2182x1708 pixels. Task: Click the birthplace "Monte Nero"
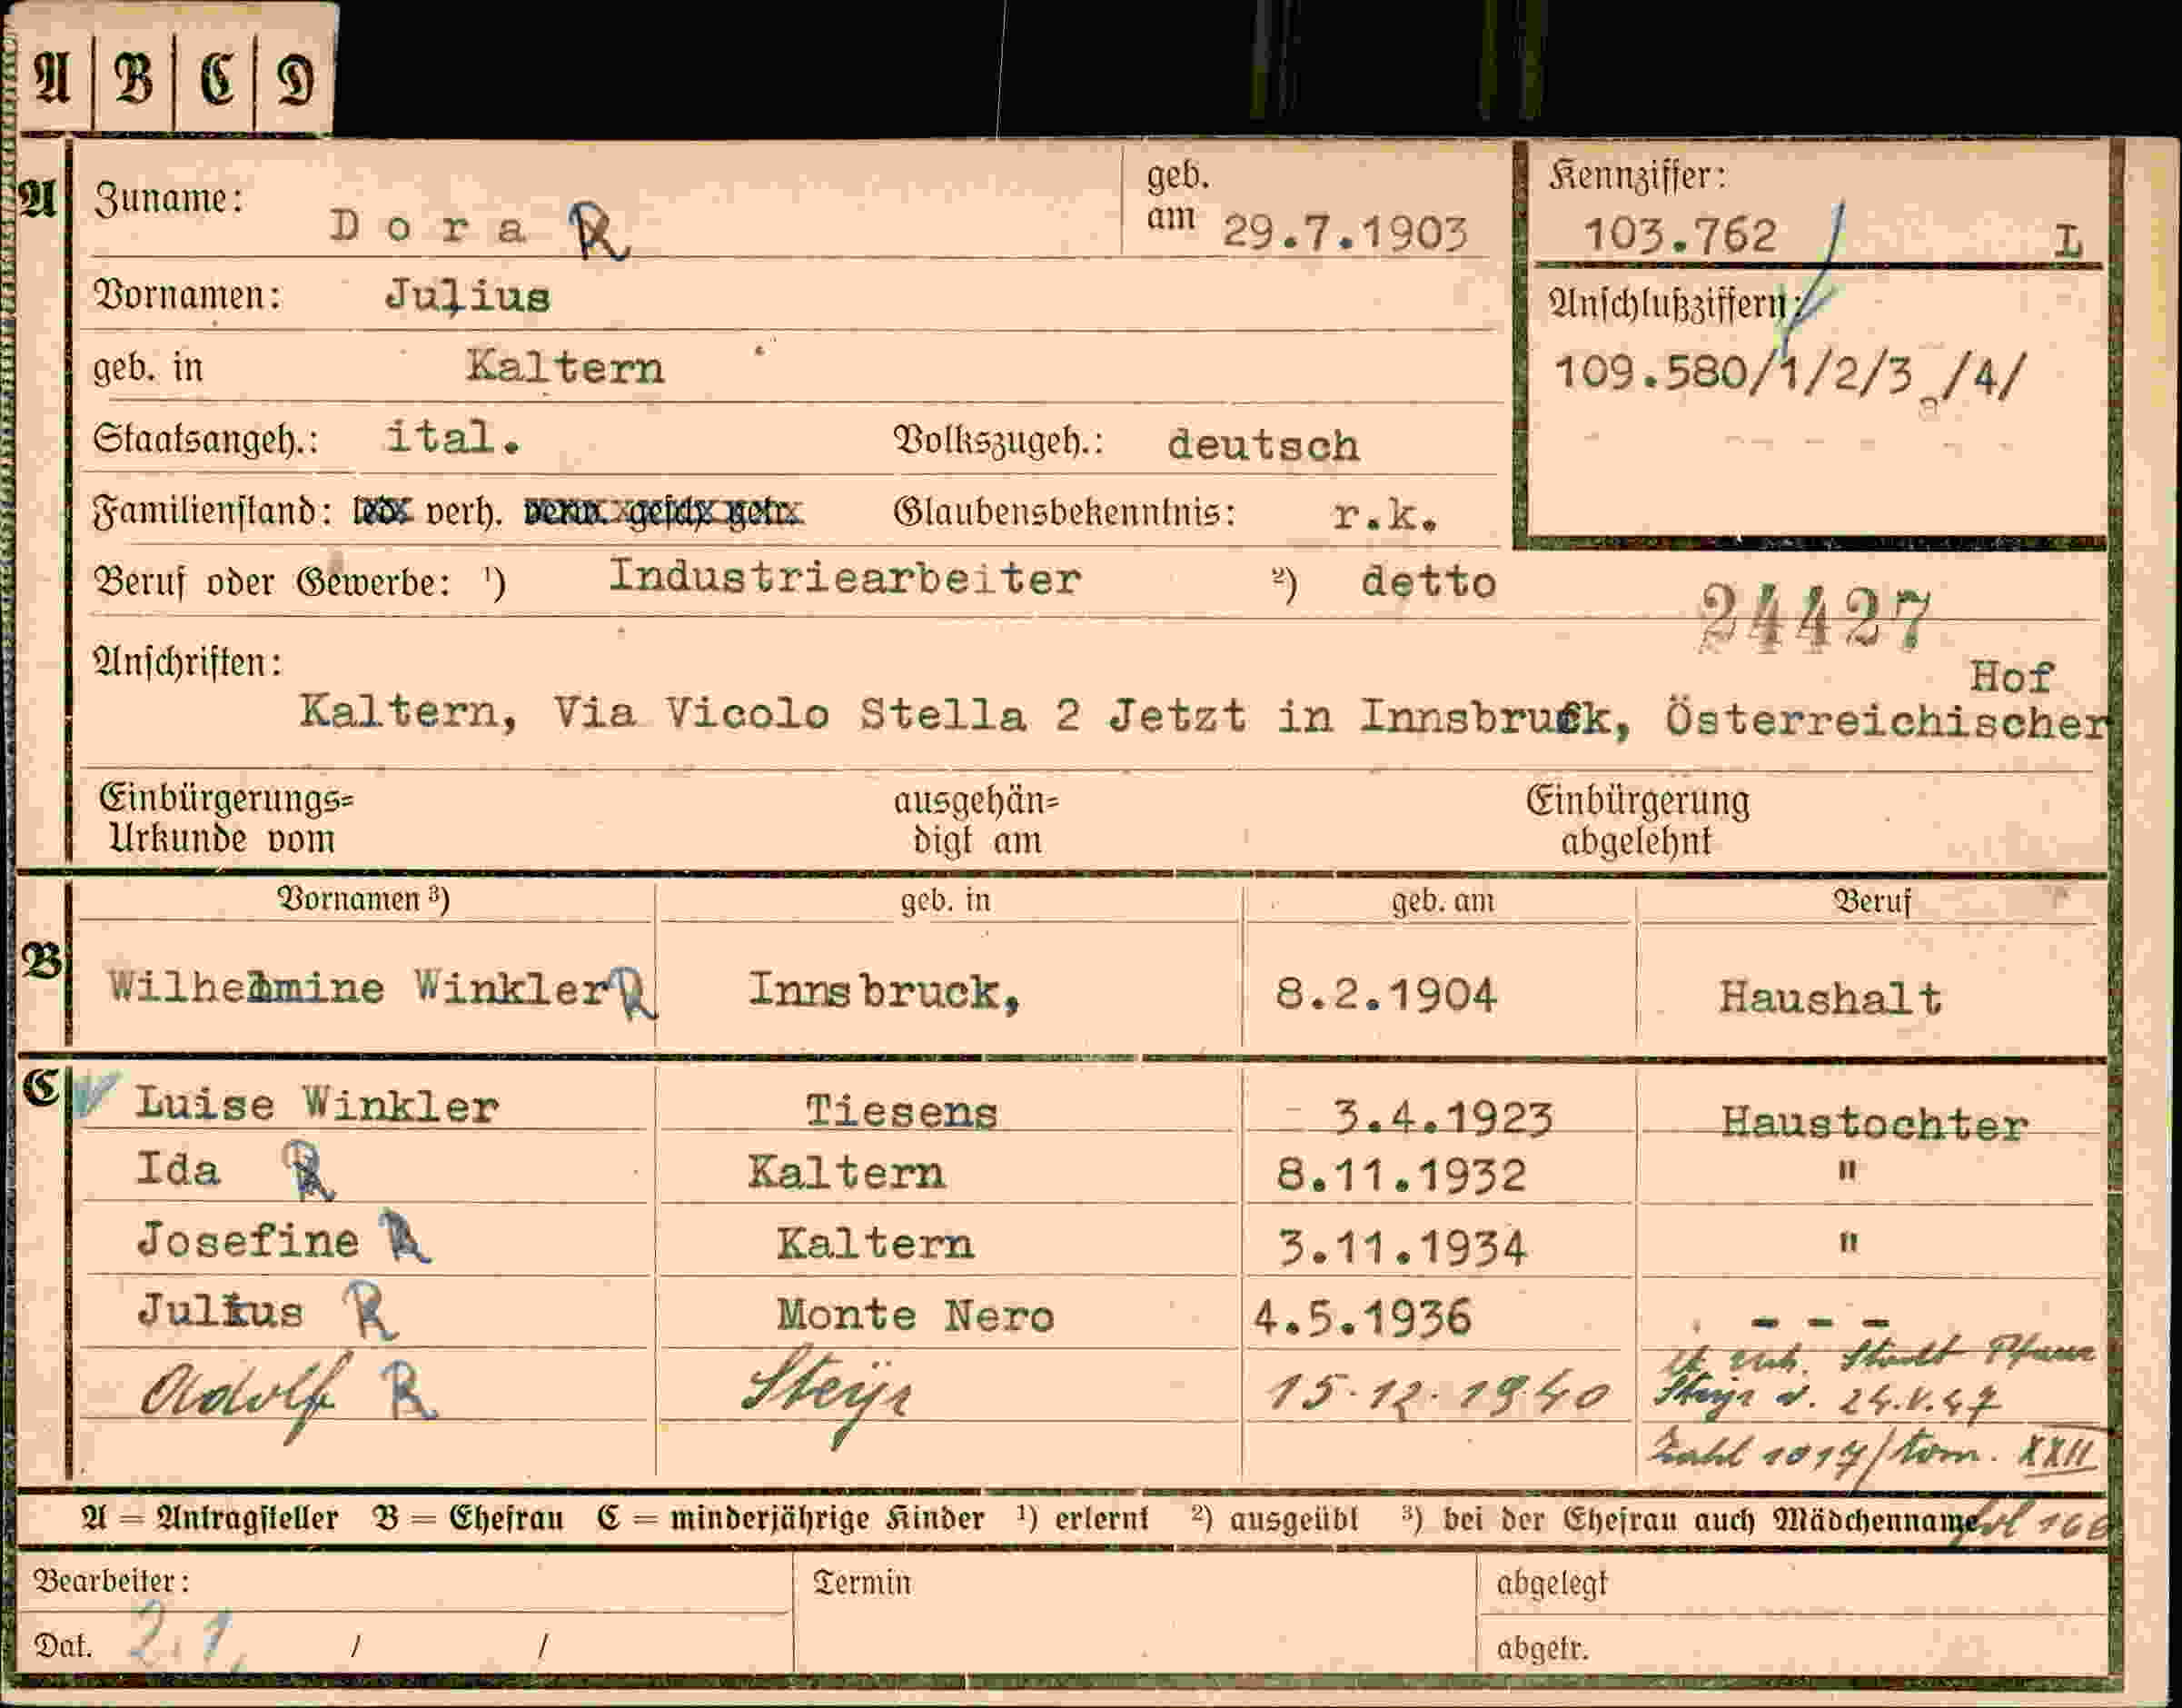[915, 1315]
